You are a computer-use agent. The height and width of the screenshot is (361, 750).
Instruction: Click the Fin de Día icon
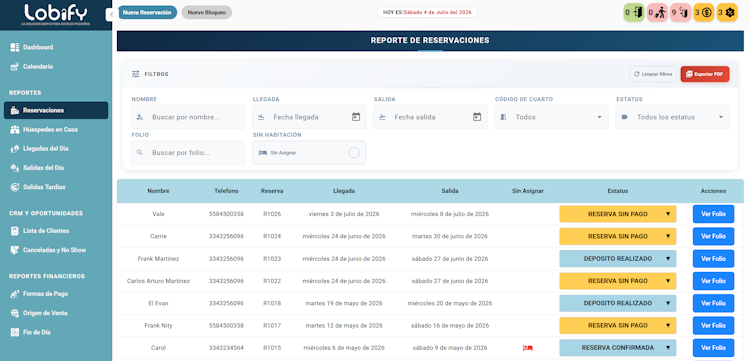14,332
